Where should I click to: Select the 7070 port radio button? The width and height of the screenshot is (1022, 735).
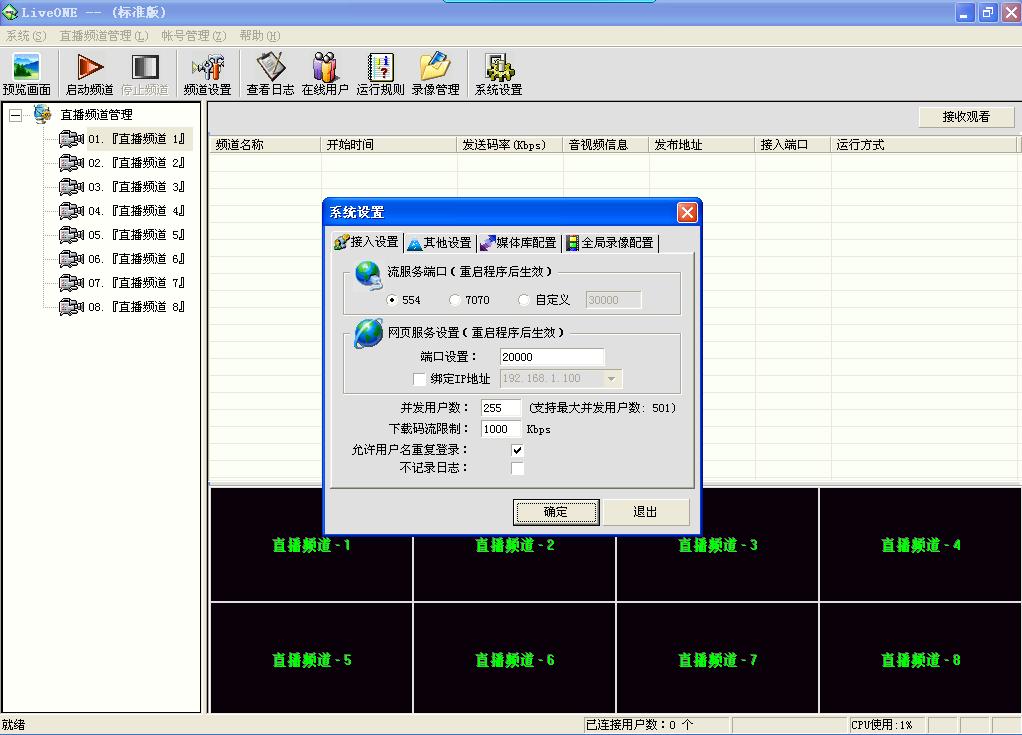455,300
